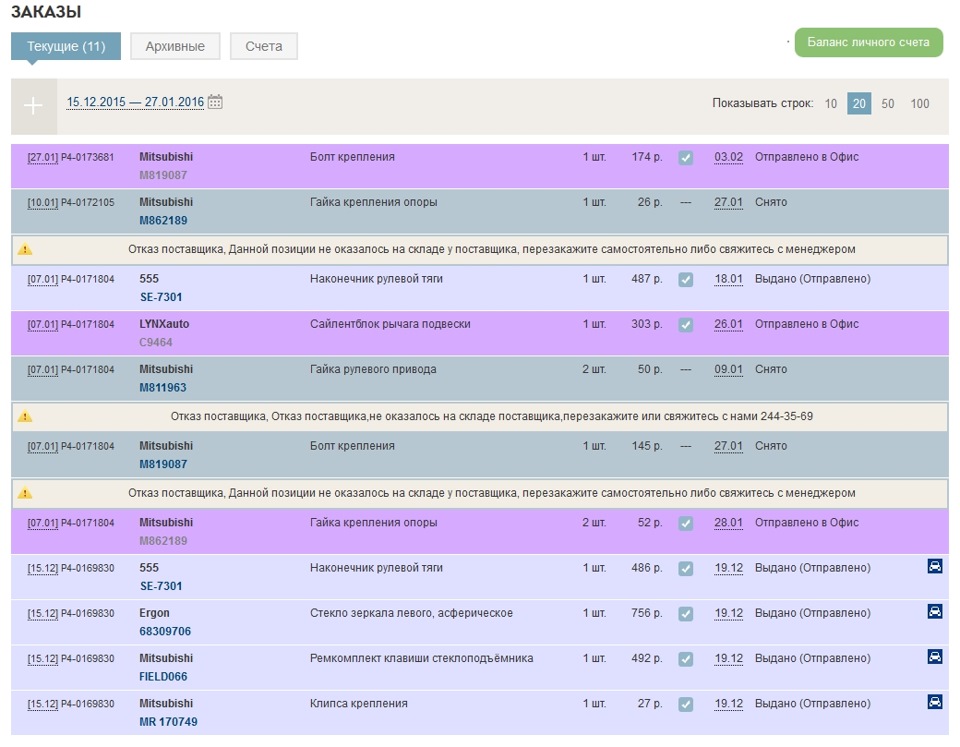Click the Баланс личного счета button

click(868, 42)
